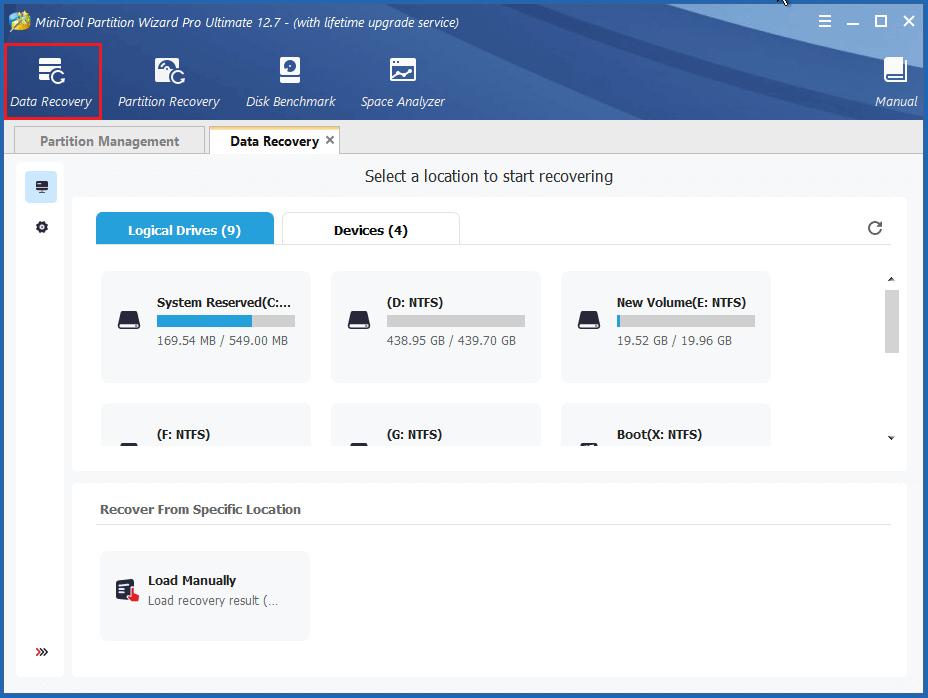This screenshot has height=698, width=928.
Task: Choose the (G: NTFS) drive card
Action: (436, 425)
